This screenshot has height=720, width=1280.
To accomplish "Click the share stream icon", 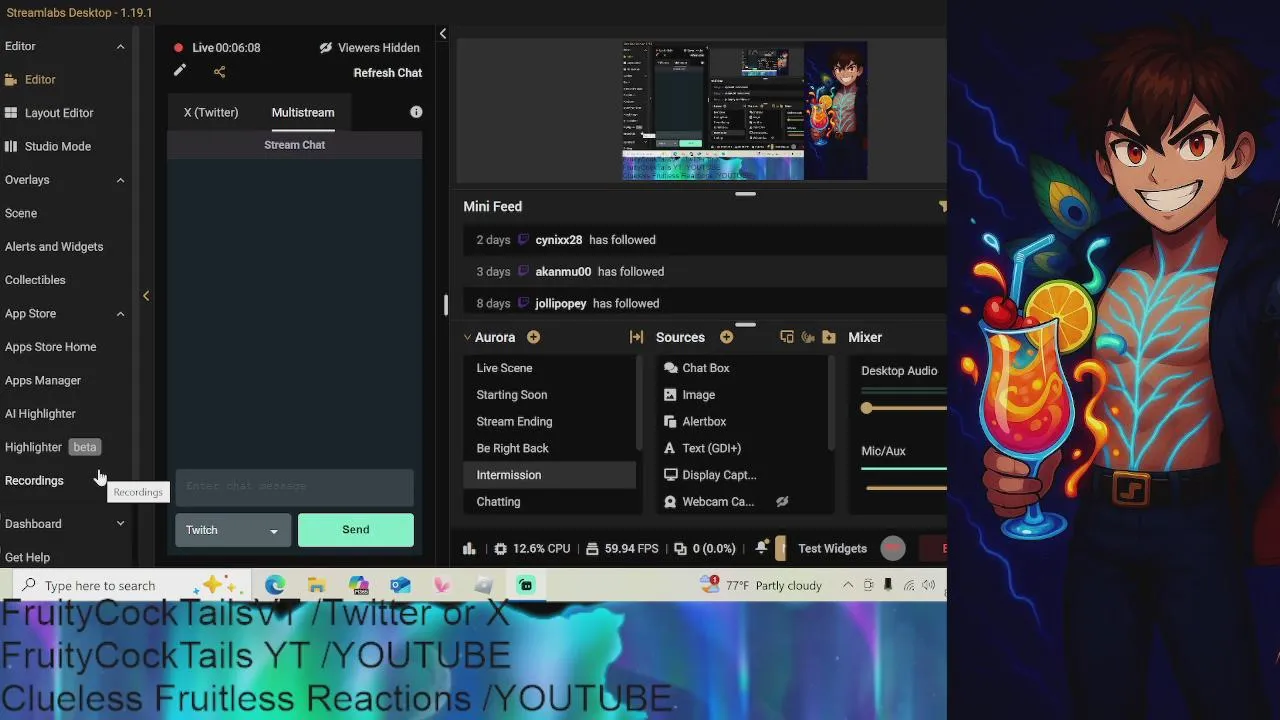I will coord(219,71).
